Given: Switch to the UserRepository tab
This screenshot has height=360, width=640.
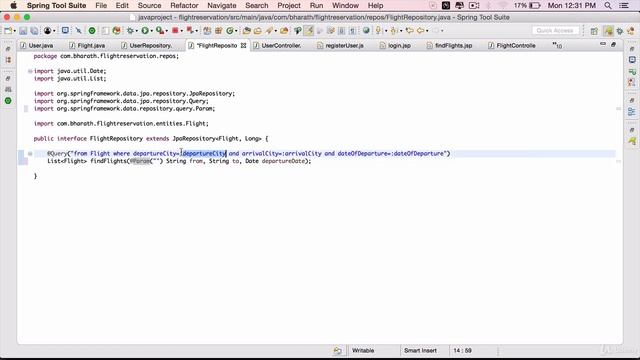Looking at the screenshot, I should tap(147, 46).
